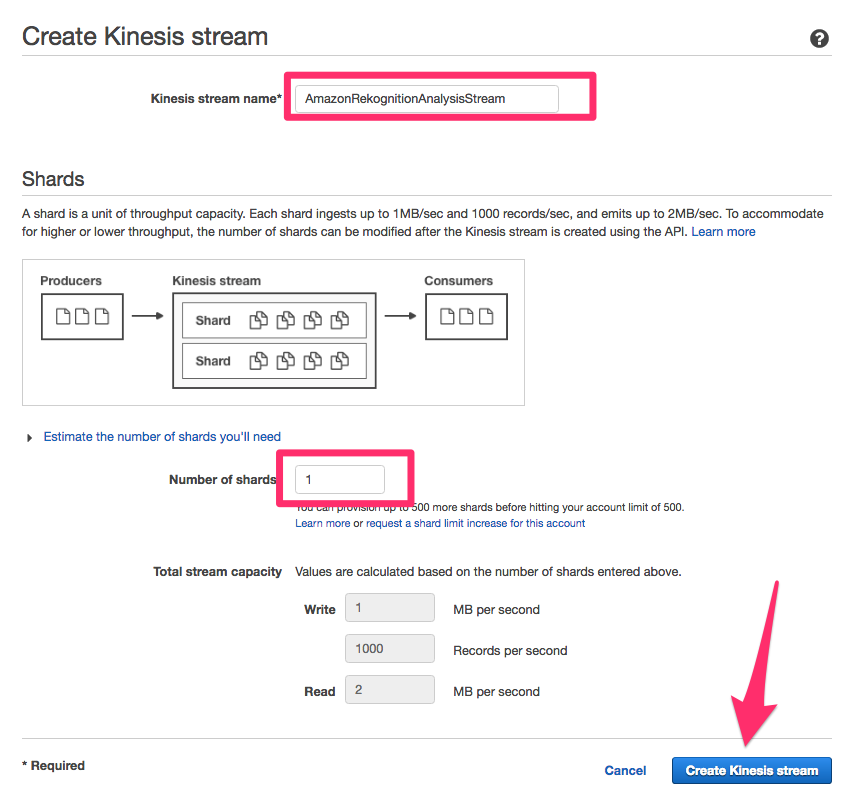The height and width of the screenshot is (799, 853).
Task: Select the Number of shards input field
Action: point(341,479)
